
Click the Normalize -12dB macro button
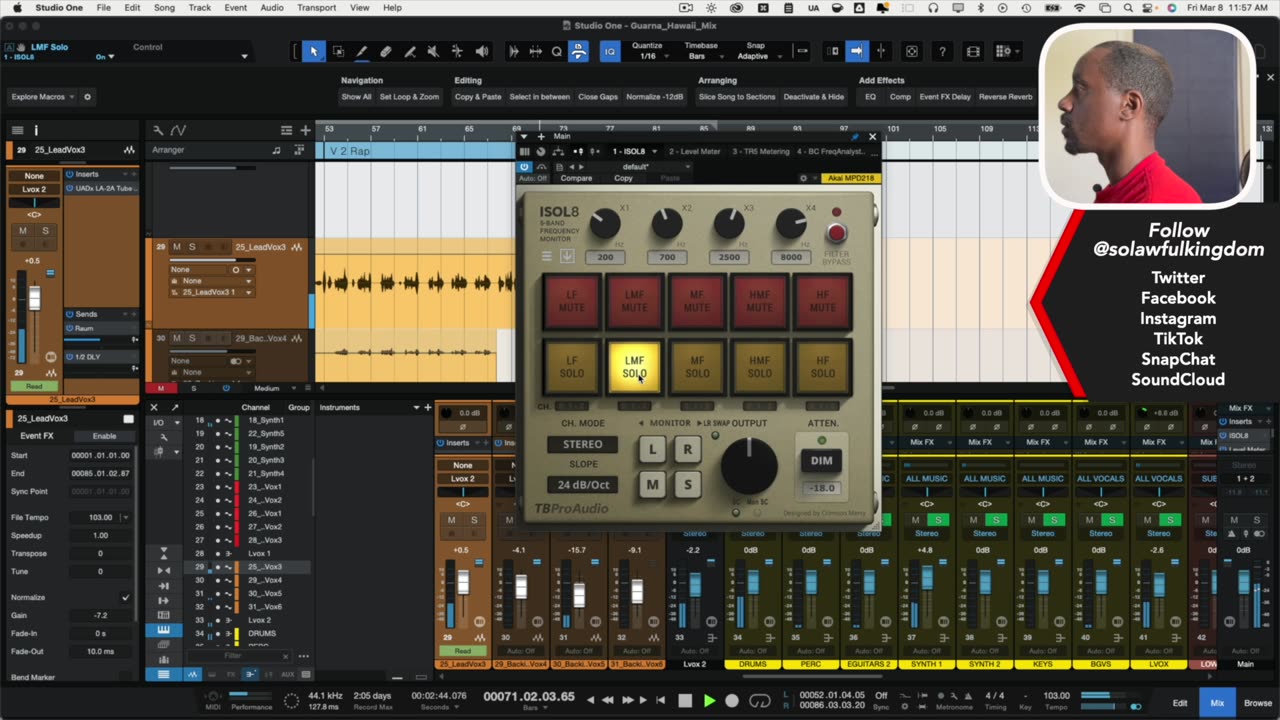[x=655, y=97]
